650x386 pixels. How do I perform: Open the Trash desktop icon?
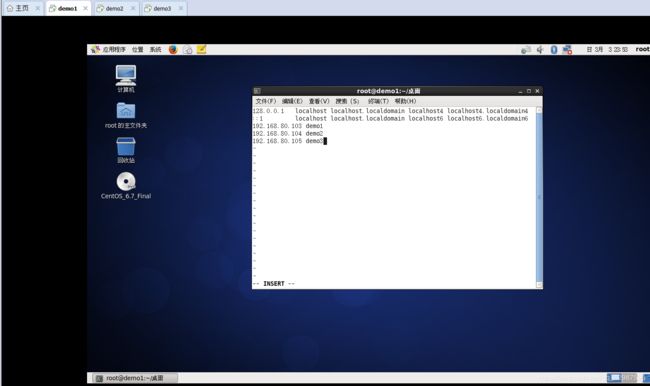126,150
